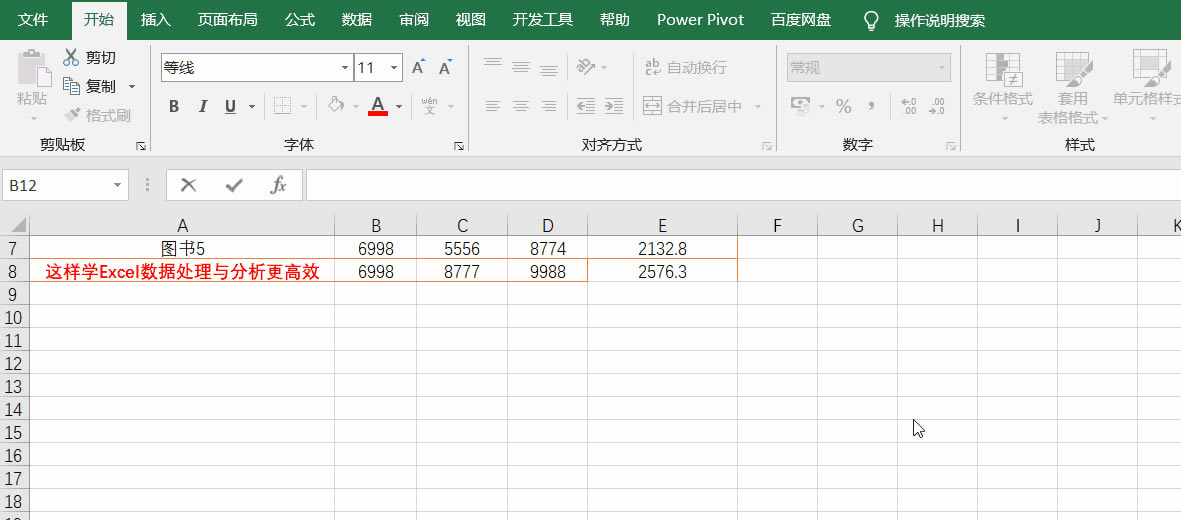1181x520 pixels.
Task: Click the 合并后居中 button
Action: coord(694,106)
